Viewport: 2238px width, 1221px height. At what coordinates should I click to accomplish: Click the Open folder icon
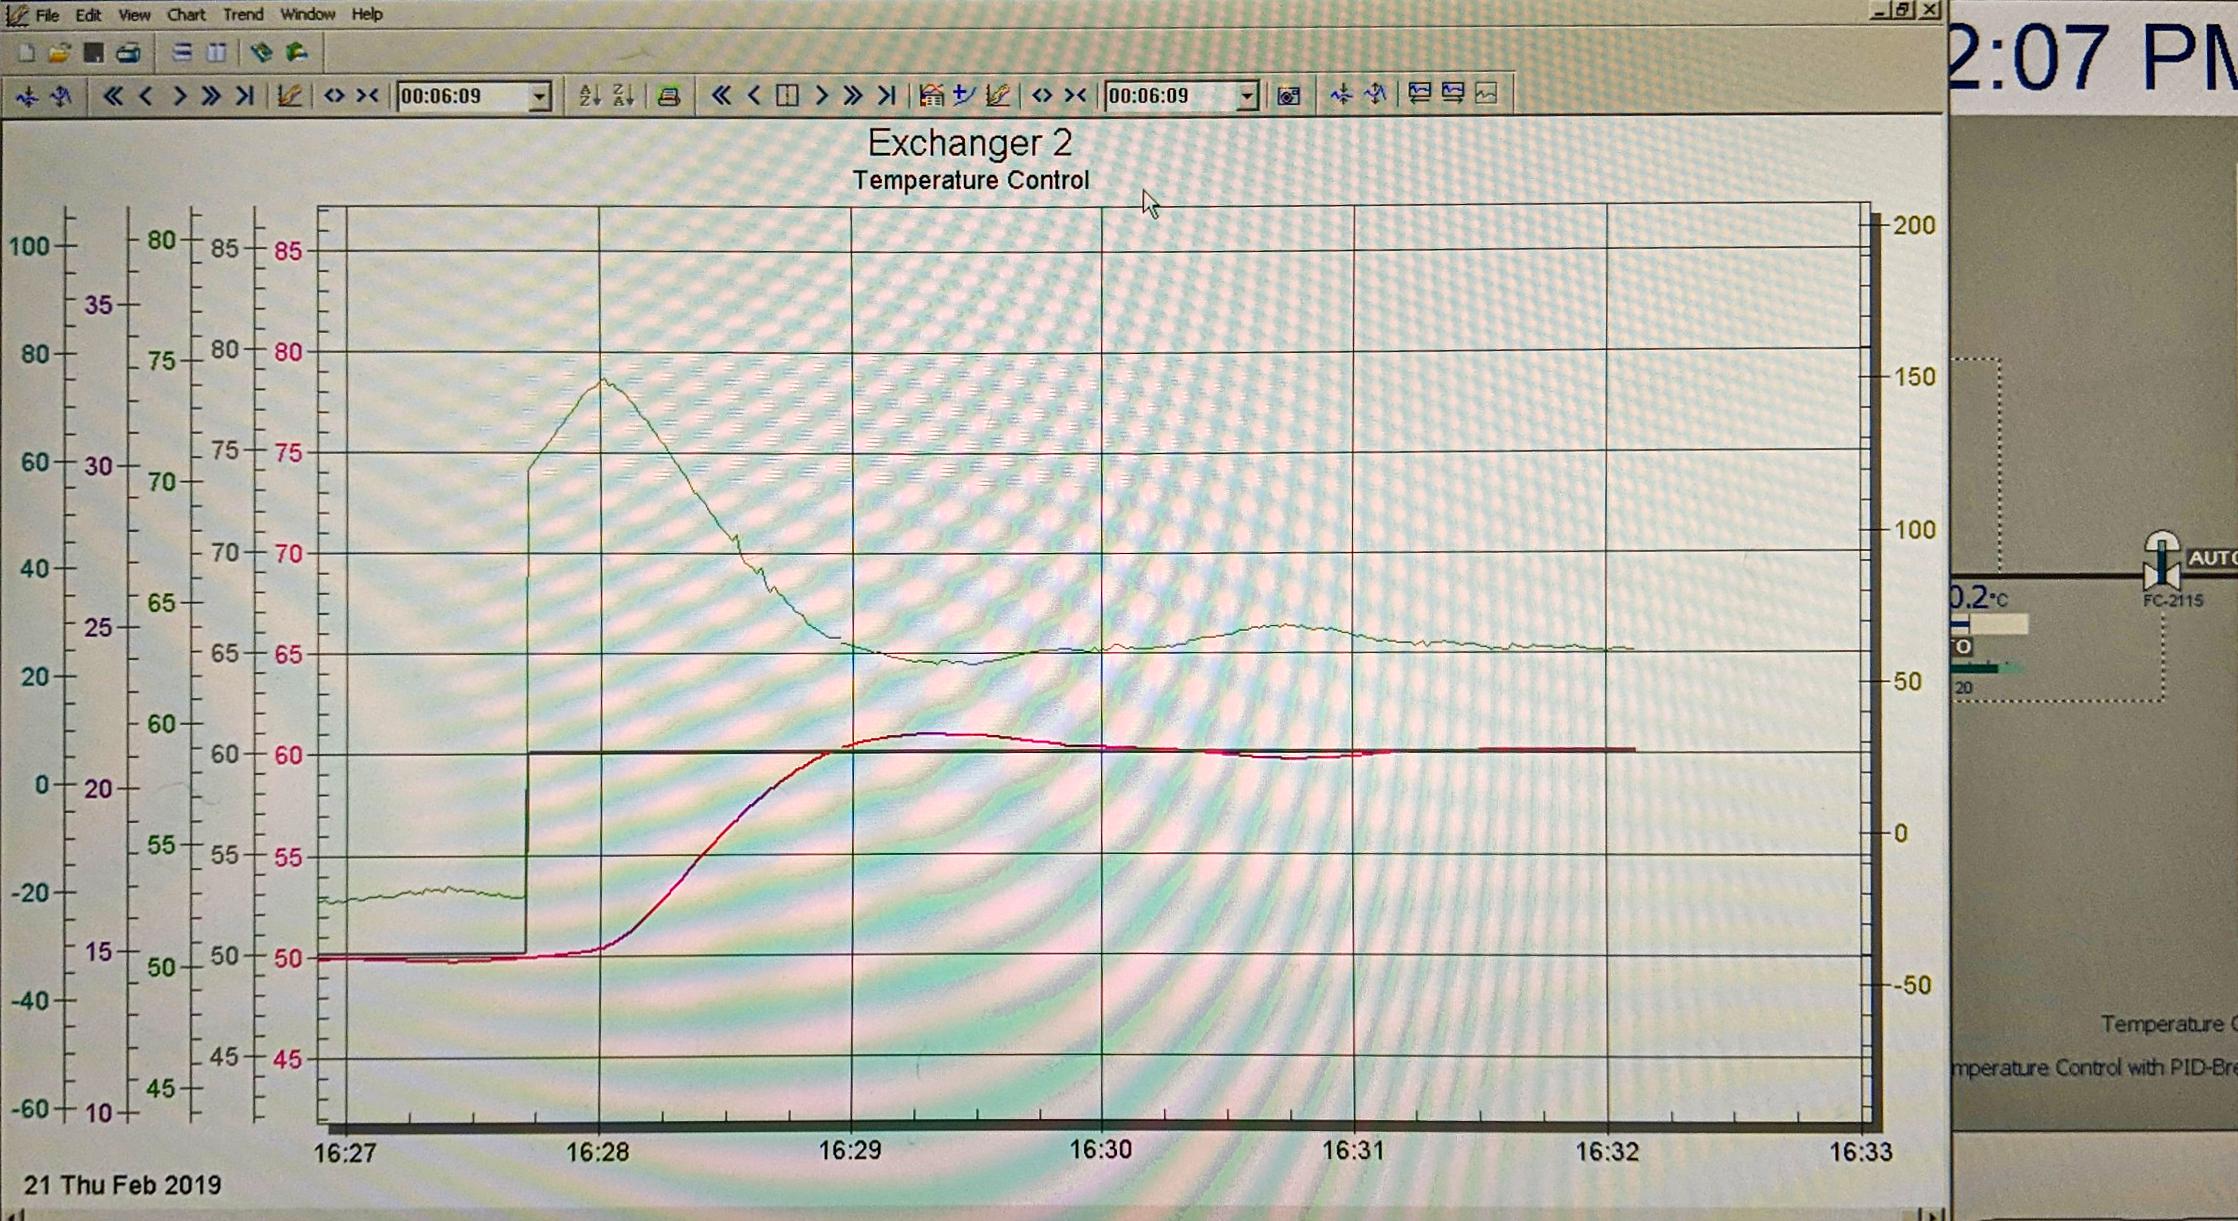pos(60,53)
